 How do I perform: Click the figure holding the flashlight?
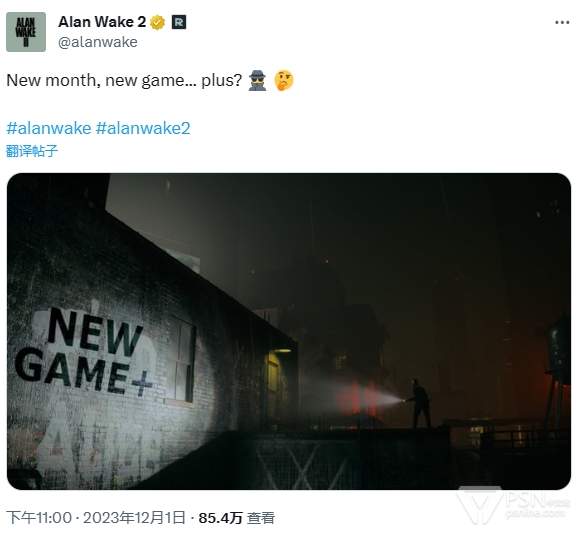point(419,403)
